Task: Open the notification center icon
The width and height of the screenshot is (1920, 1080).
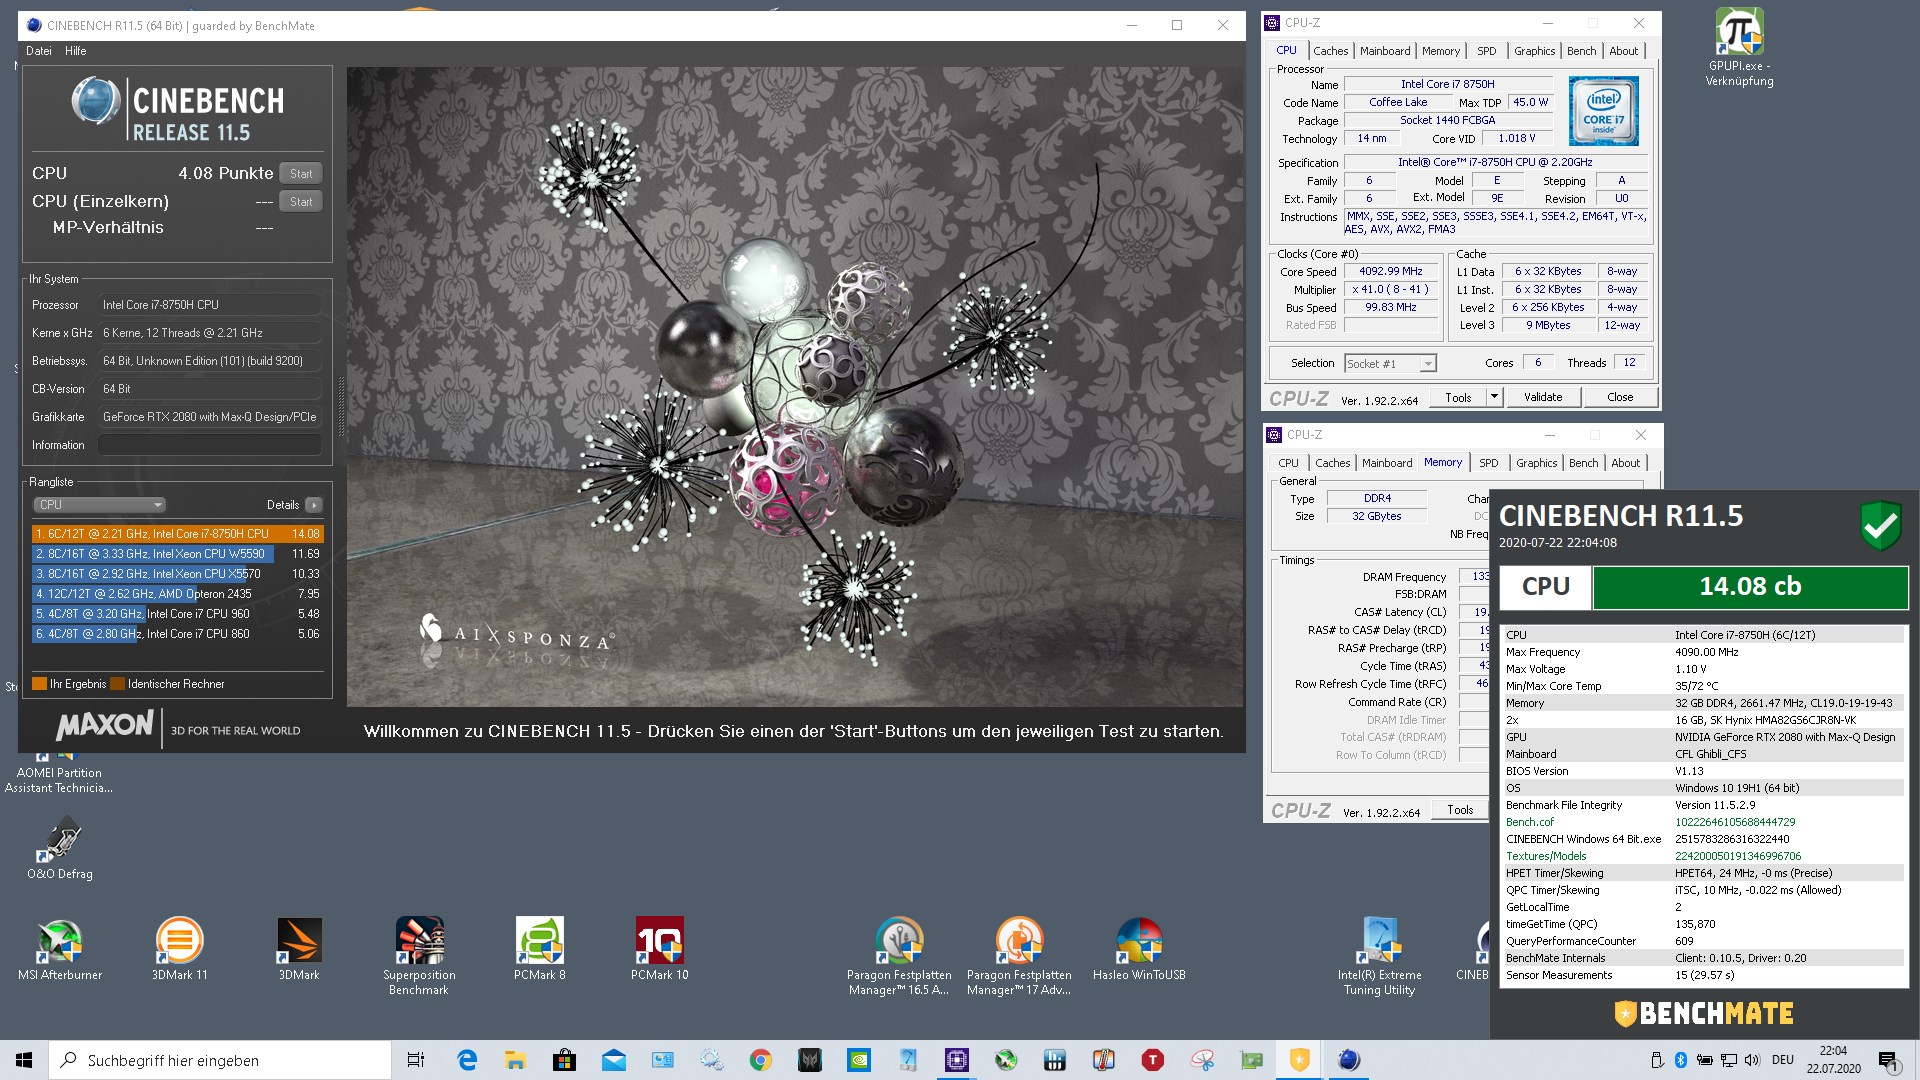Action: pyautogui.click(x=1888, y=1060)
